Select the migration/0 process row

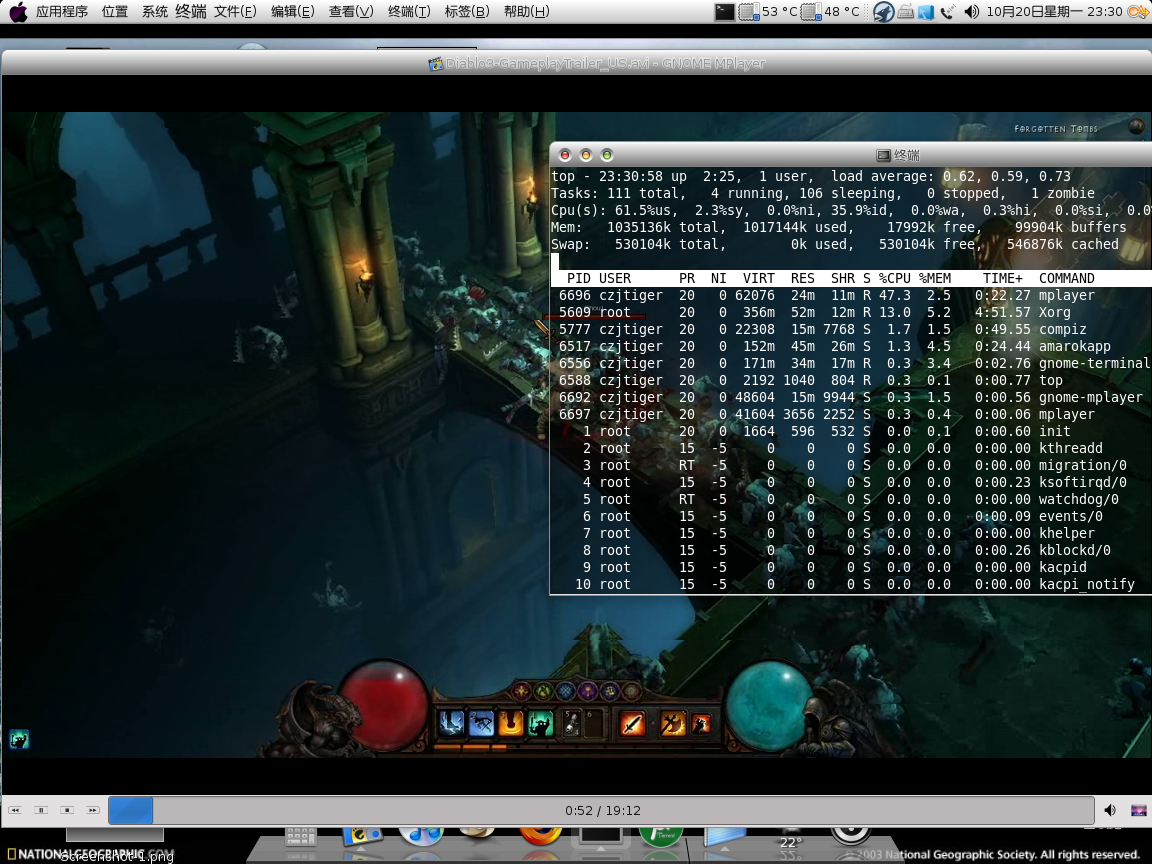click(851, 465)
